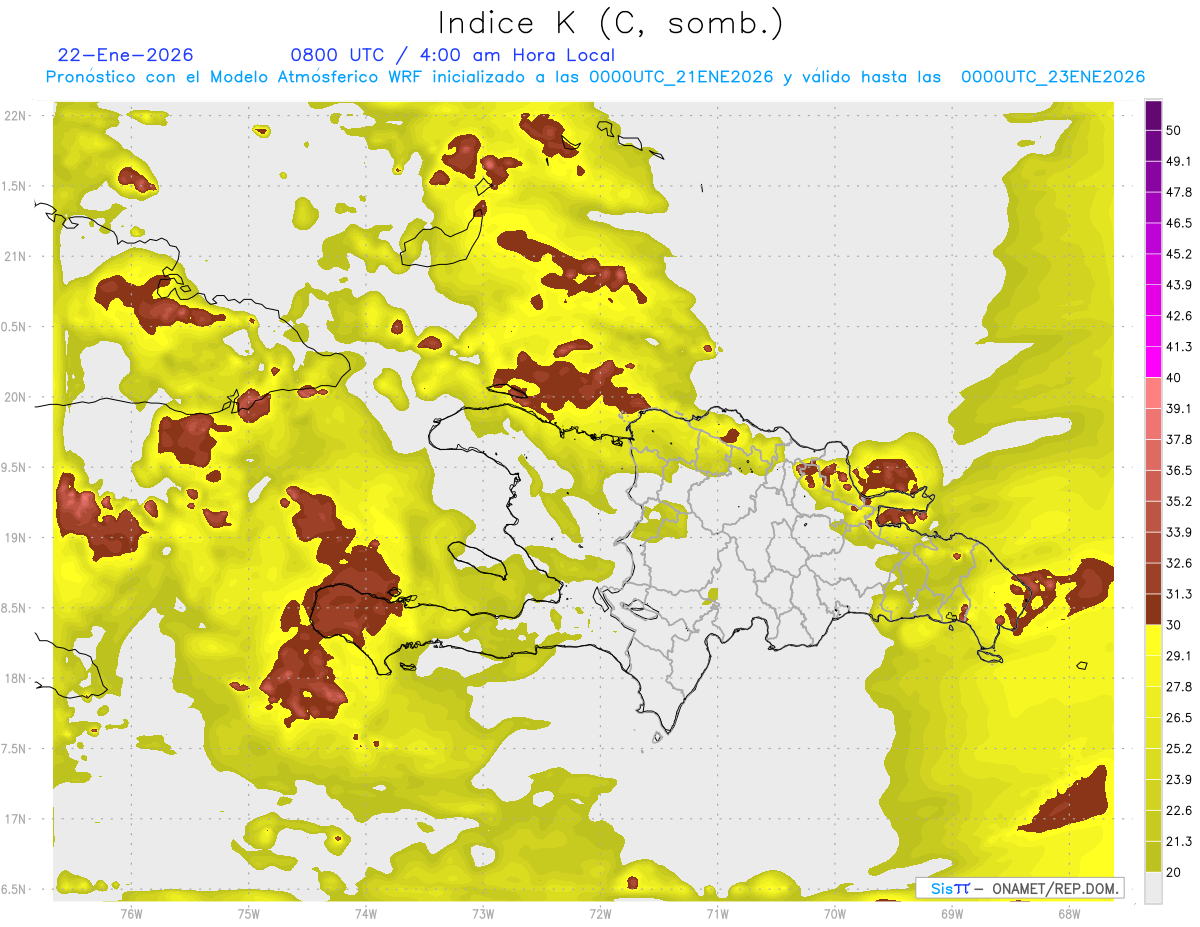Click the legend label "50"
This screenshot has width=1200, height=927.
click(x=1174, y=130)
